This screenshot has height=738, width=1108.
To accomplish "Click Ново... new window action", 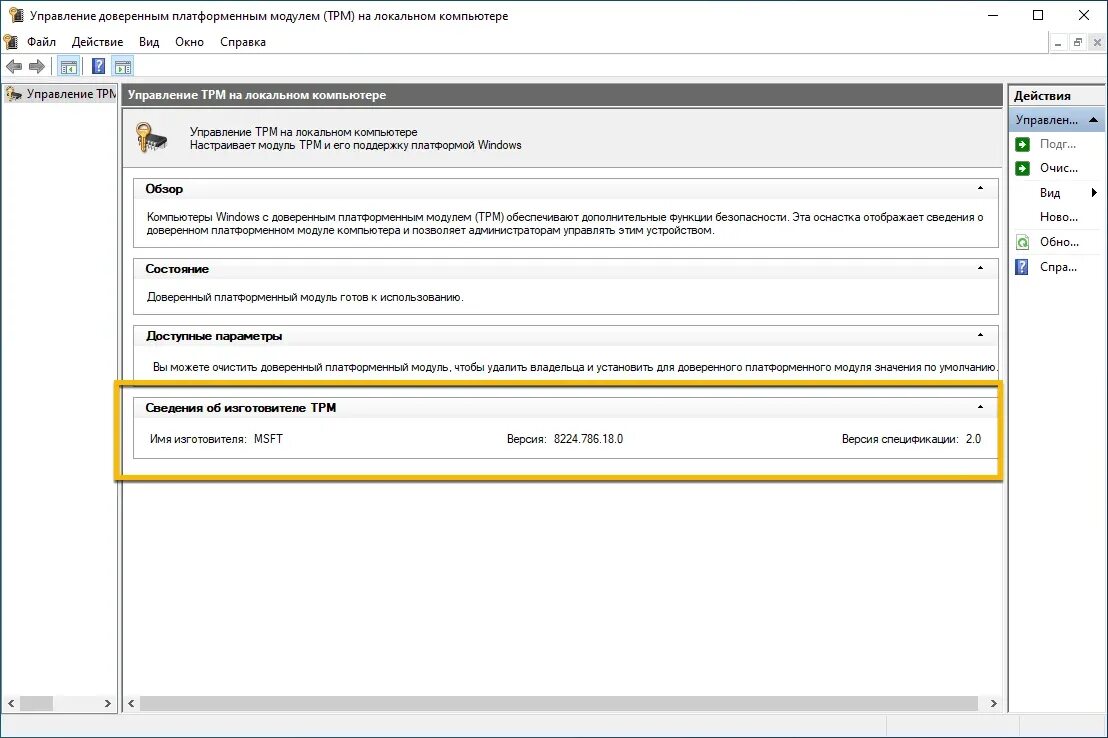I will coord(1059,217).
